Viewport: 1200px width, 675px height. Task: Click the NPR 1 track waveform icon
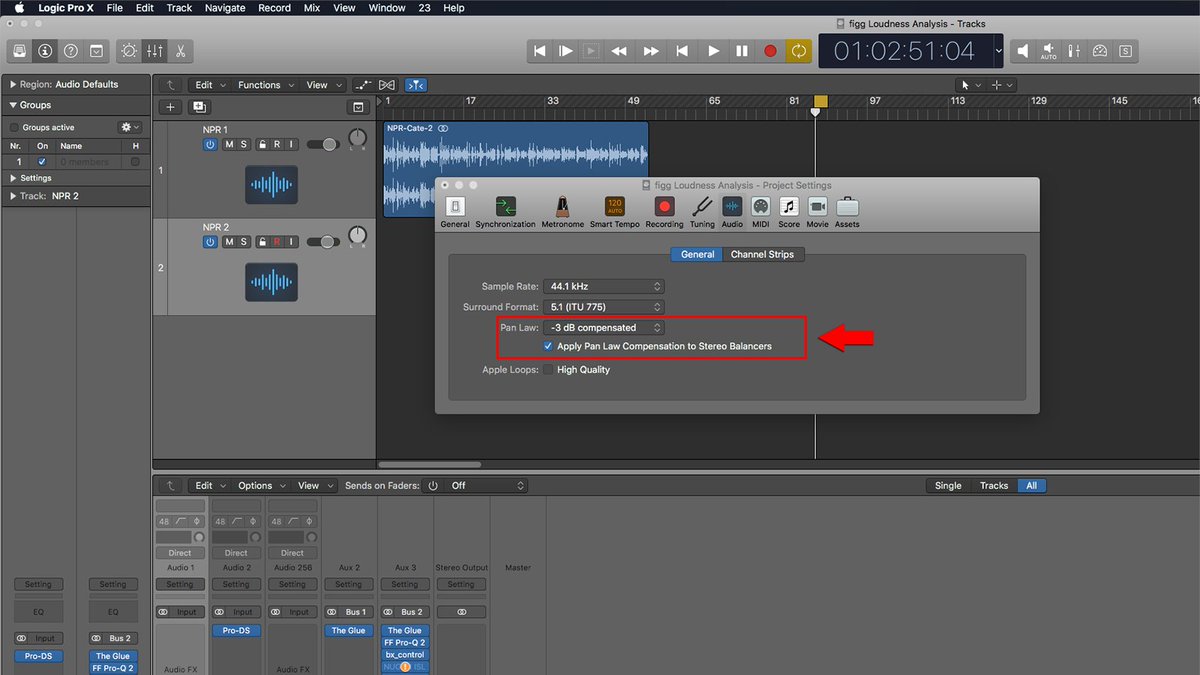[271, 185]
